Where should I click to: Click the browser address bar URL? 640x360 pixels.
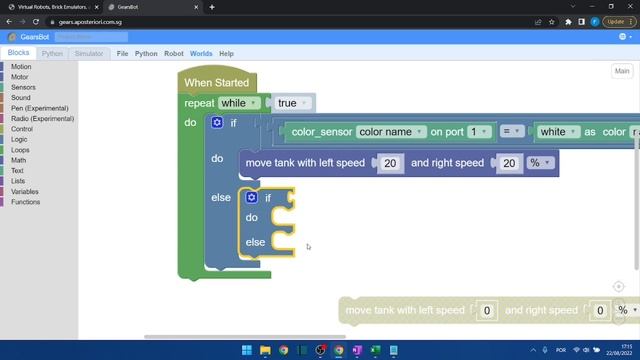coord(90,22)
